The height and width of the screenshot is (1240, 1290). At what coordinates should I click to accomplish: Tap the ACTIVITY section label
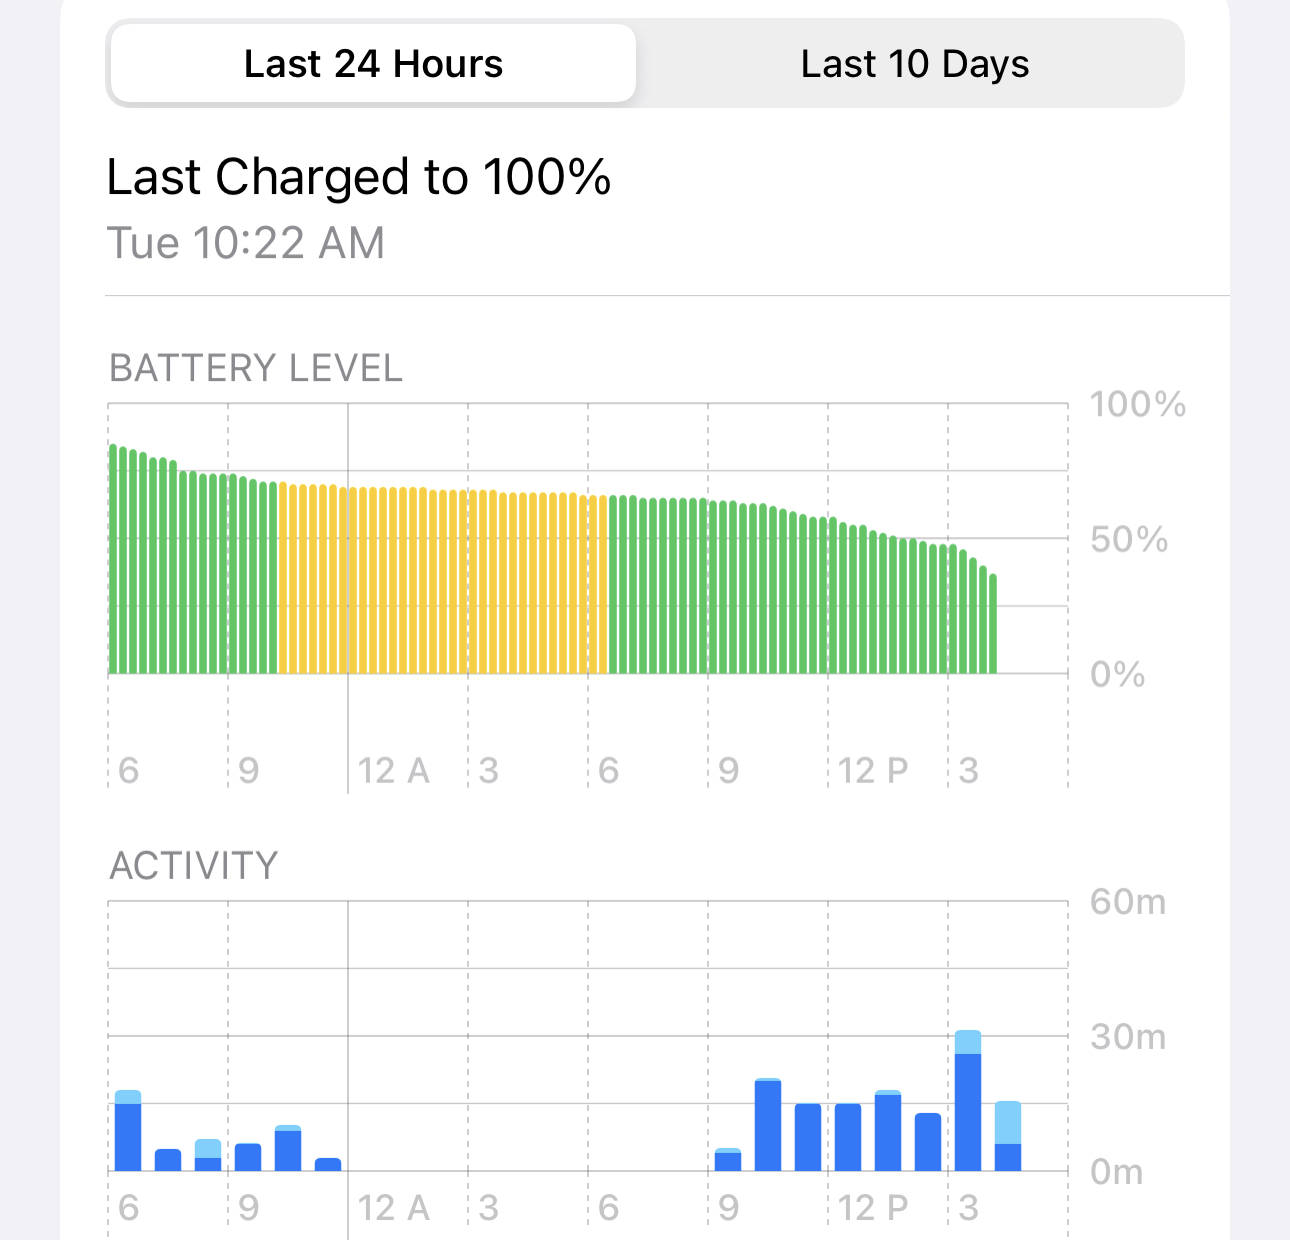[194, 866]
